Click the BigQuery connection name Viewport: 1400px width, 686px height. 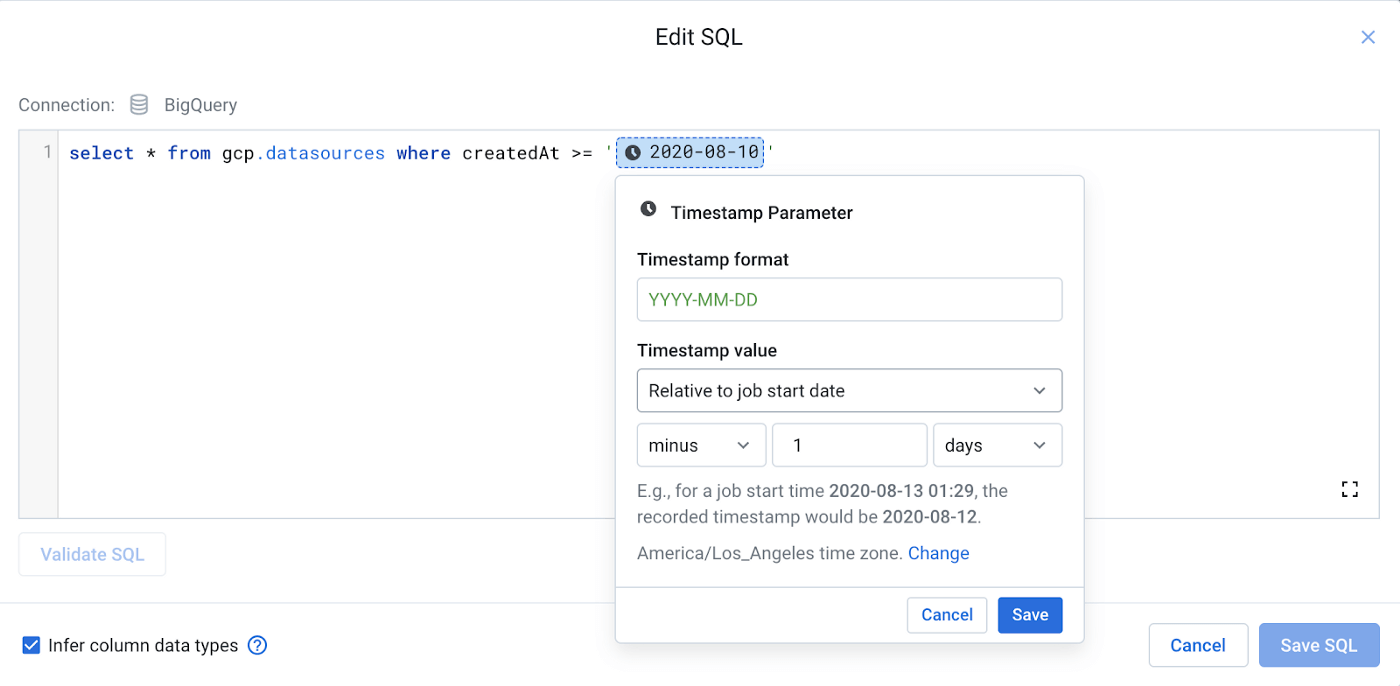pos(200,105)
